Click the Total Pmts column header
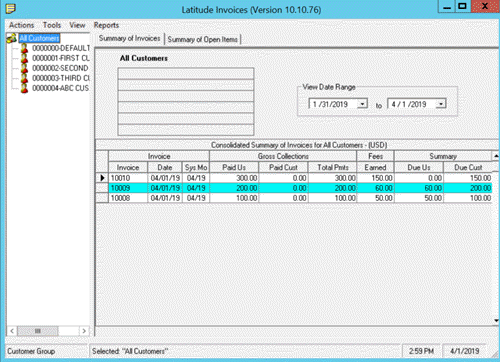The image size is (500, 362). (x=333, y=167)
